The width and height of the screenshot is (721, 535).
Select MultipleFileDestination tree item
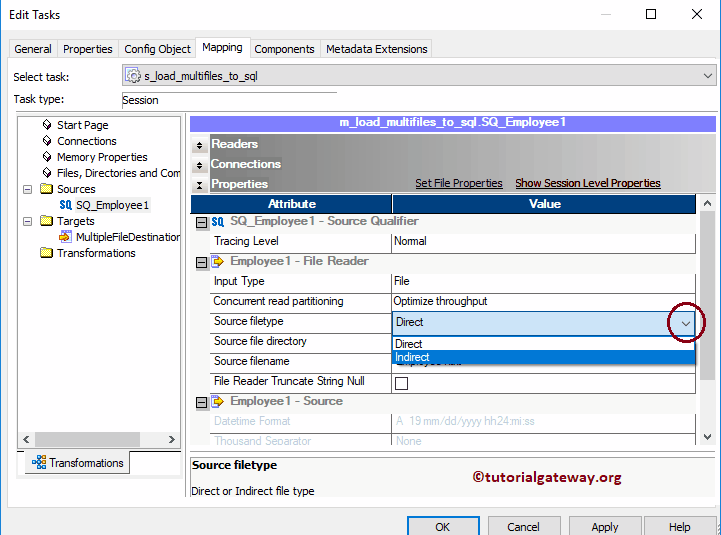coord(128,237)
